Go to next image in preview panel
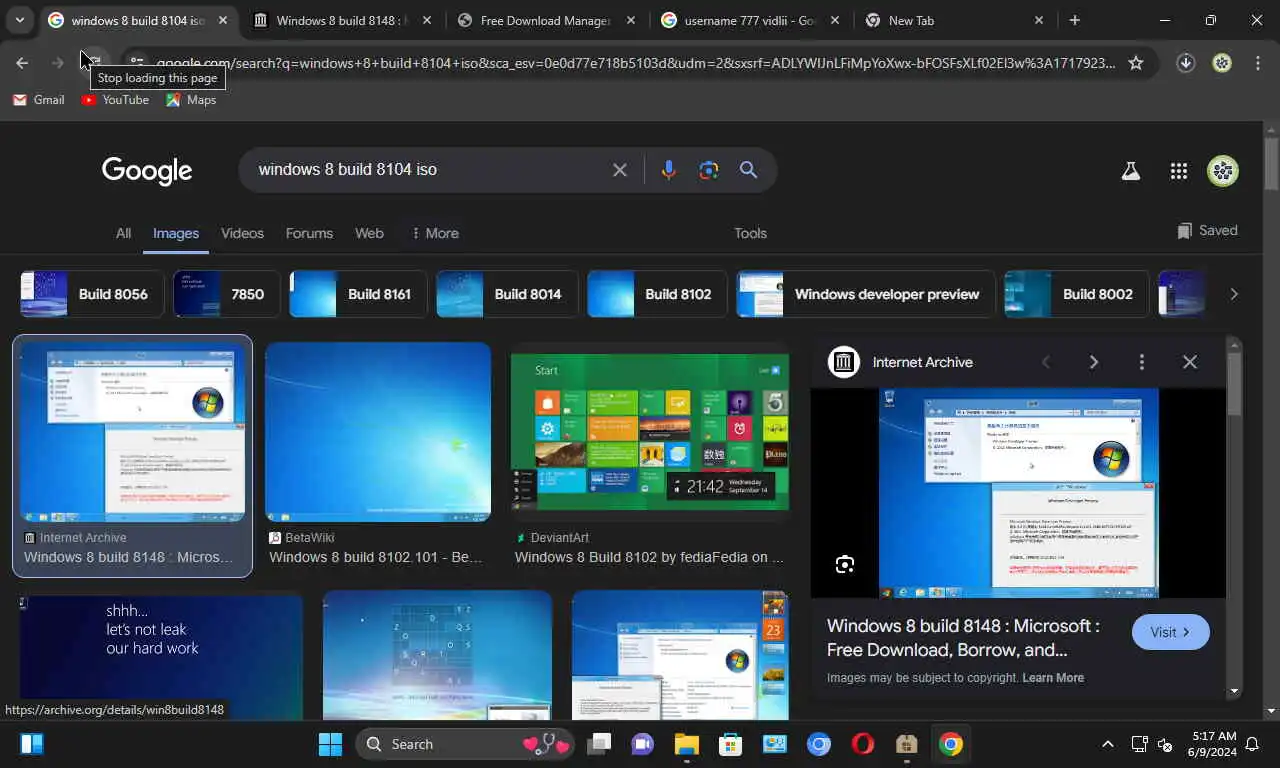The image size is (1280, 768). [1093, 362]
